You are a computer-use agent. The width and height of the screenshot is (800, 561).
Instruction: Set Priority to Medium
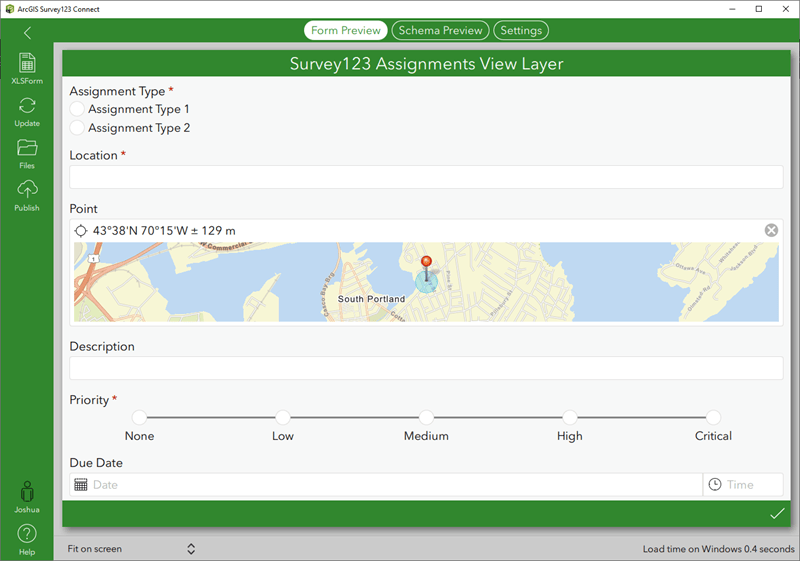[x=426, y=417]
